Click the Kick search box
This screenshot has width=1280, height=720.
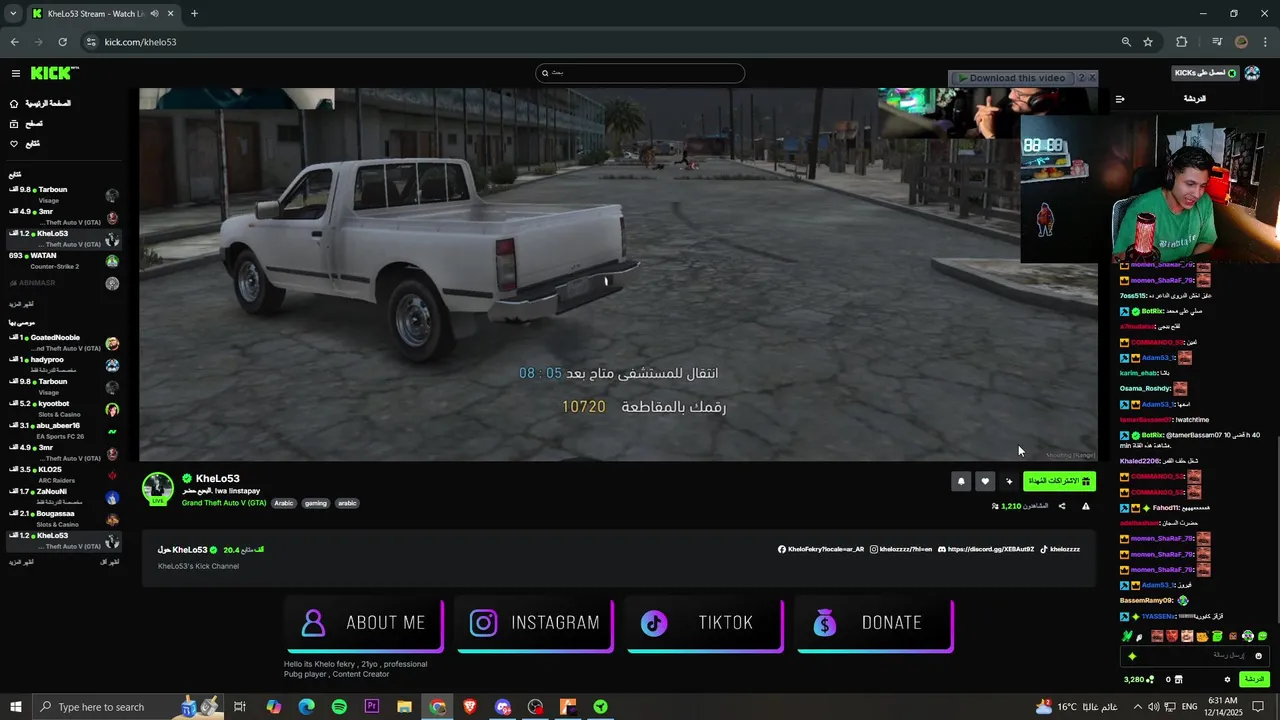coord(640,73)
